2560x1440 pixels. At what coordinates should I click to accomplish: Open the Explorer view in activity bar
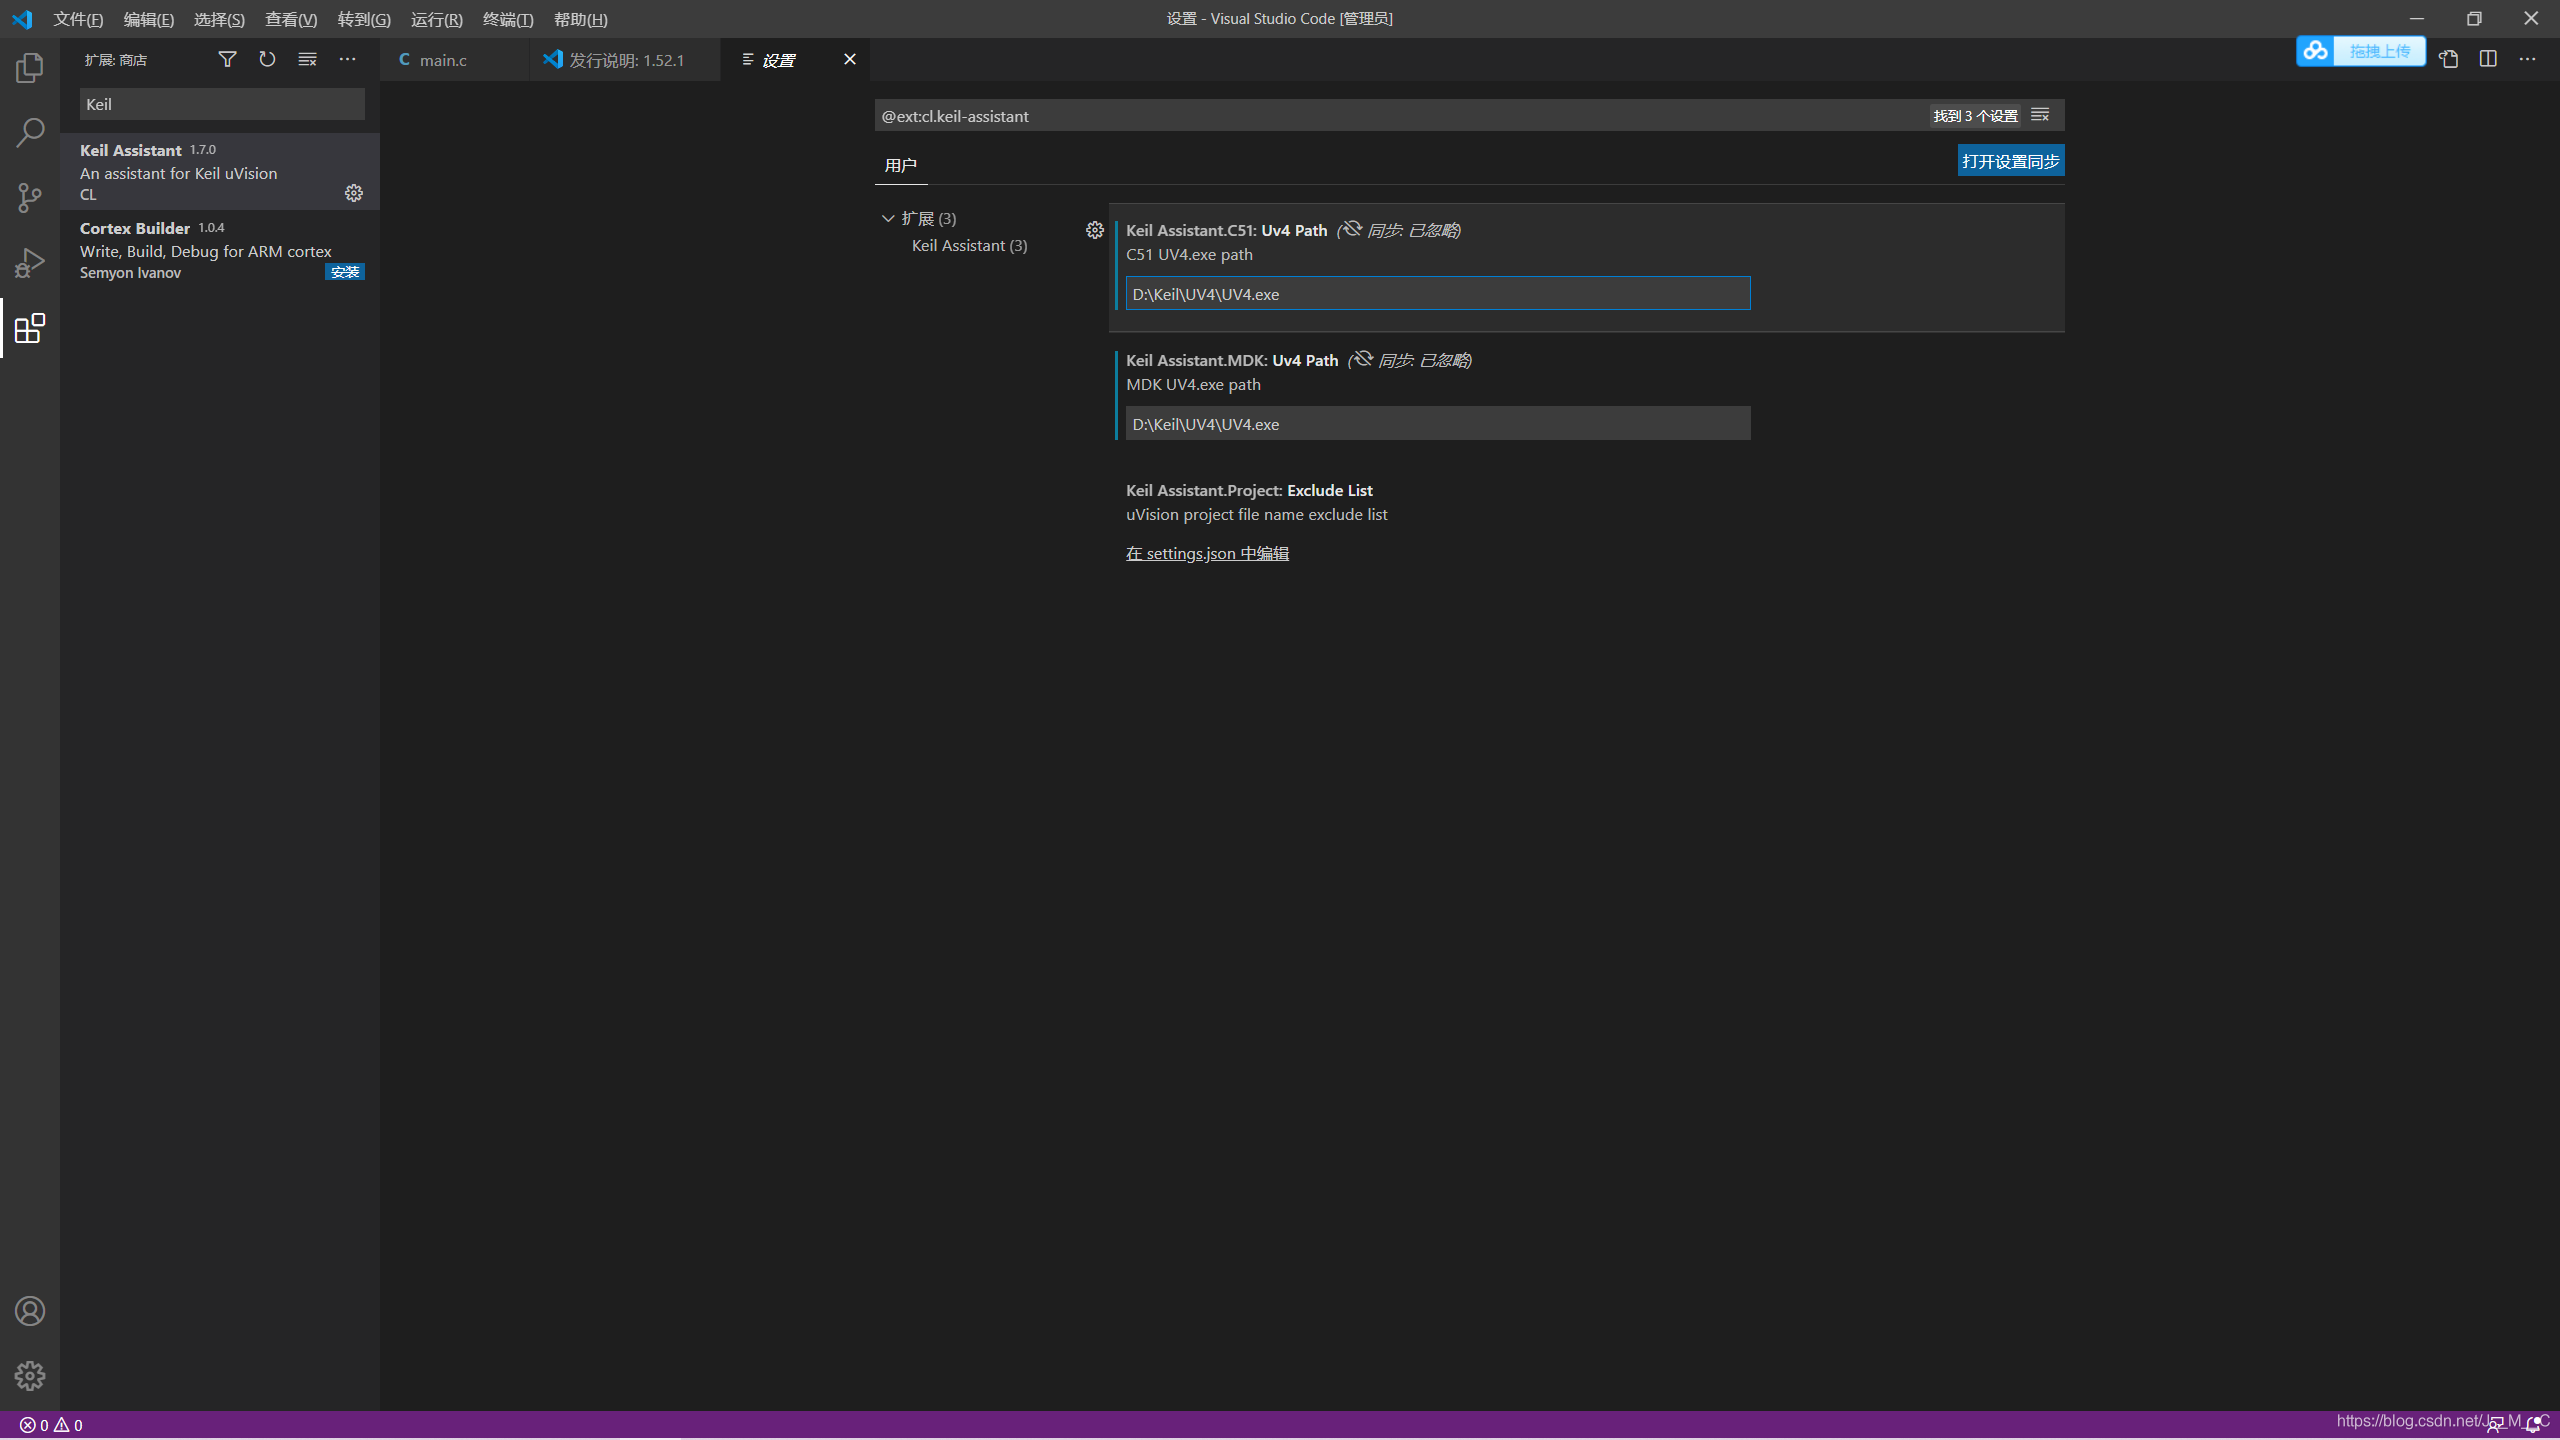pyautogui.click(x=30, y=68)
